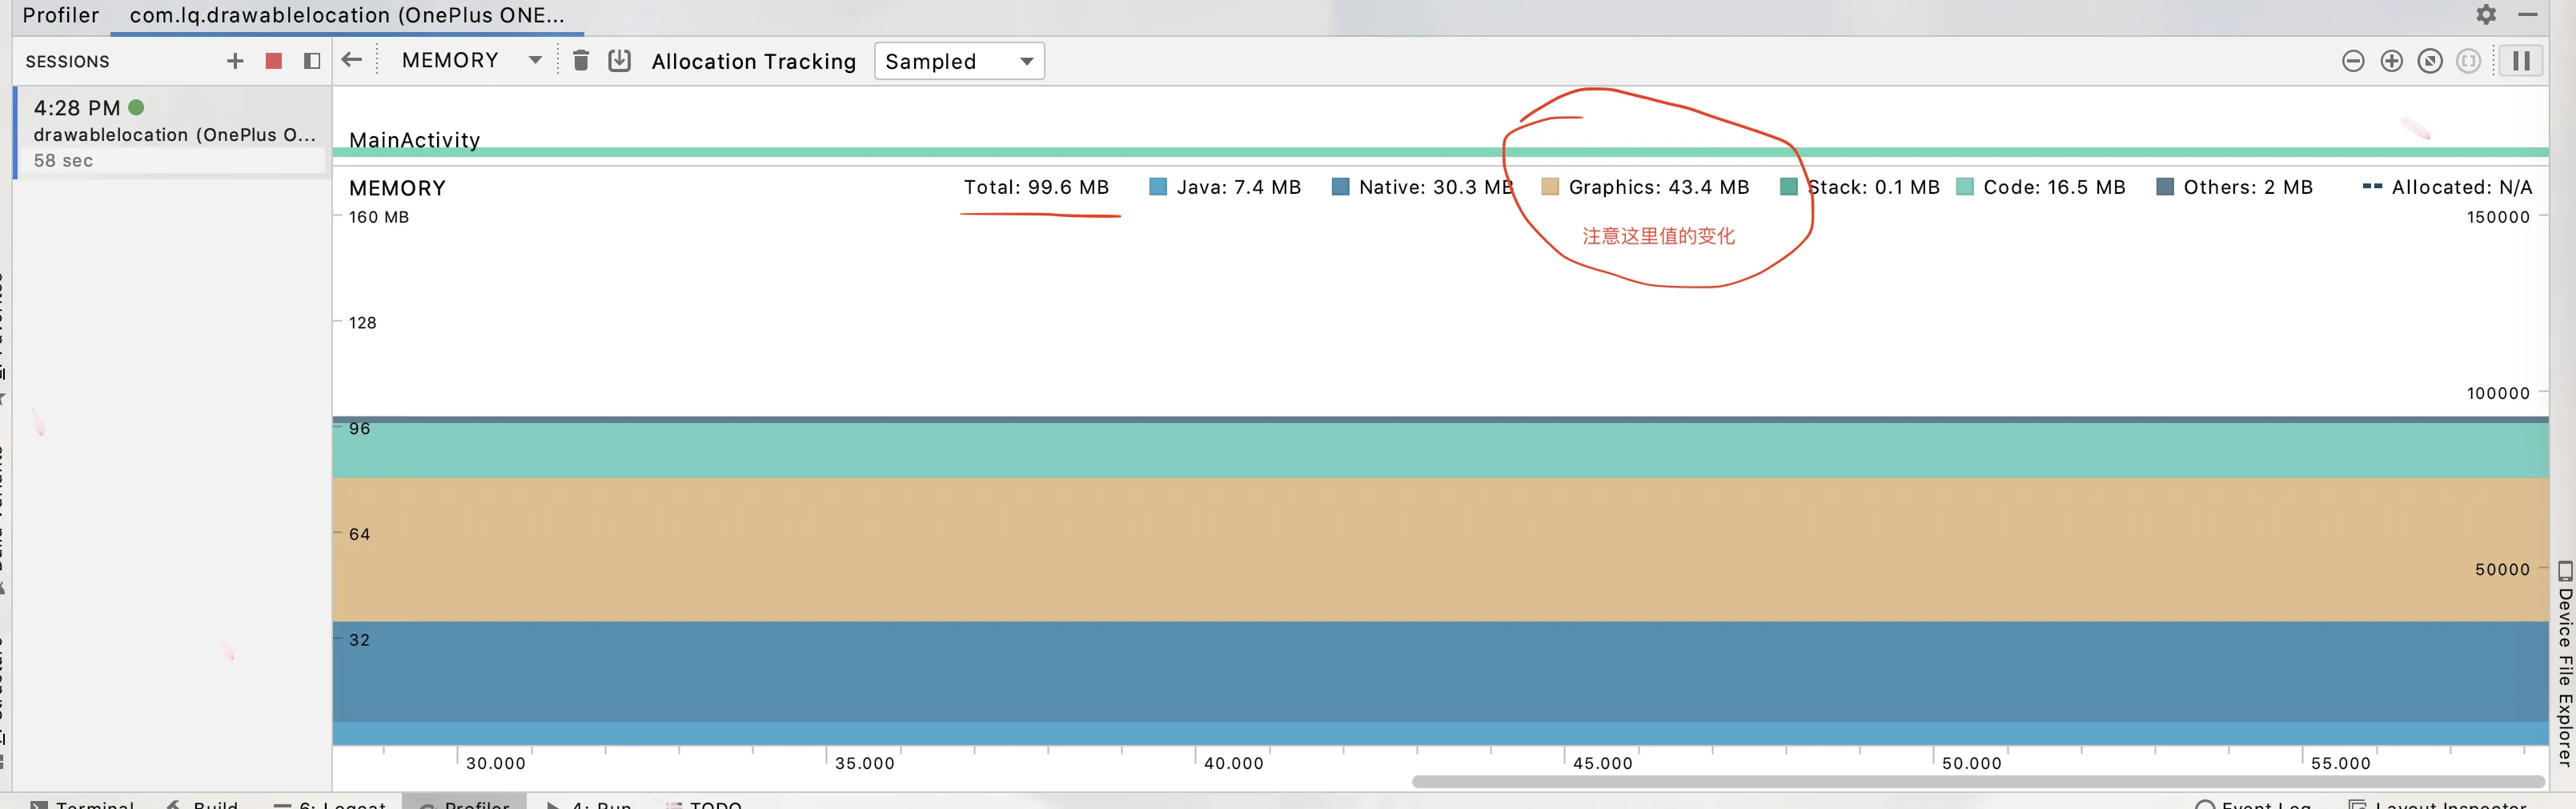Open the Terminal tool window tab

coord(83,804)
